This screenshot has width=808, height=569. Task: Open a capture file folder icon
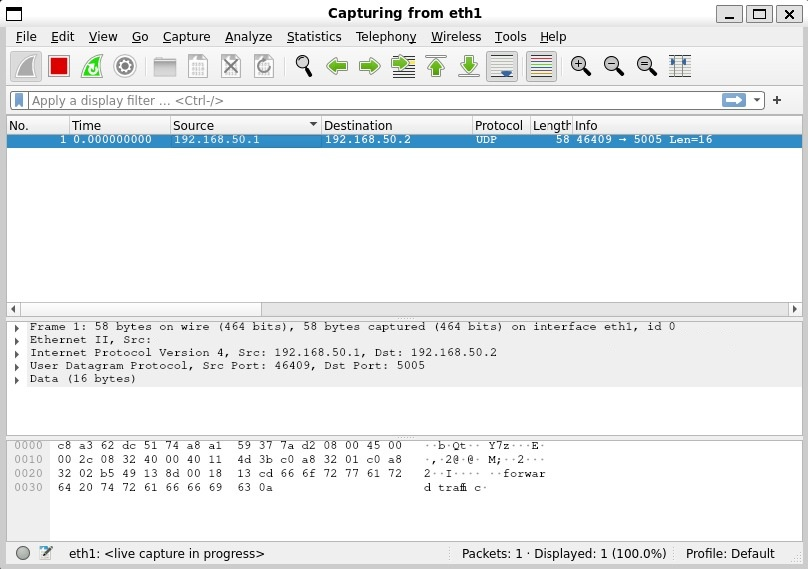click(x=165, y=66)
